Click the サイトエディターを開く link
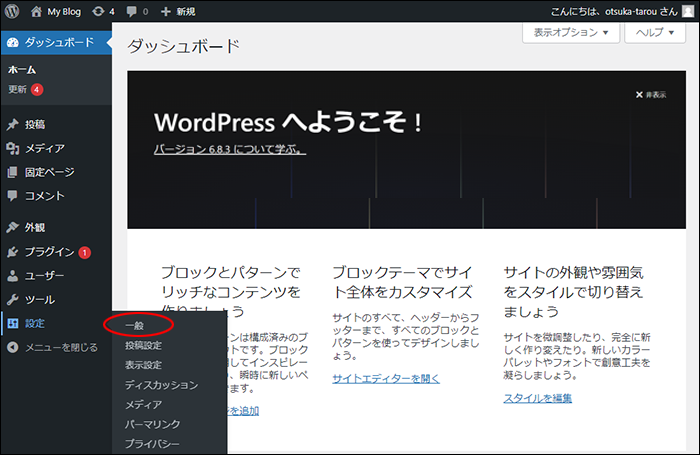This screenshot has width=700, height=455. click(386, 378)
